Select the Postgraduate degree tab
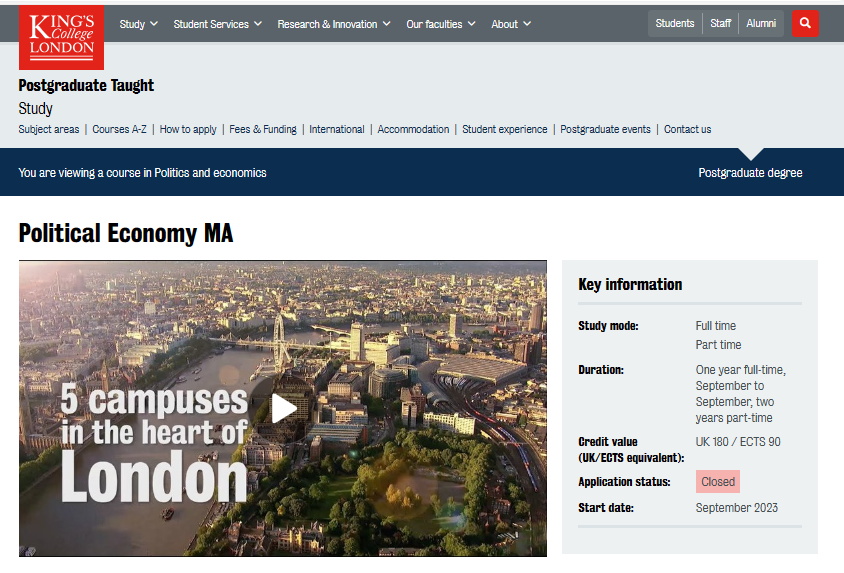 coord(750,173)
